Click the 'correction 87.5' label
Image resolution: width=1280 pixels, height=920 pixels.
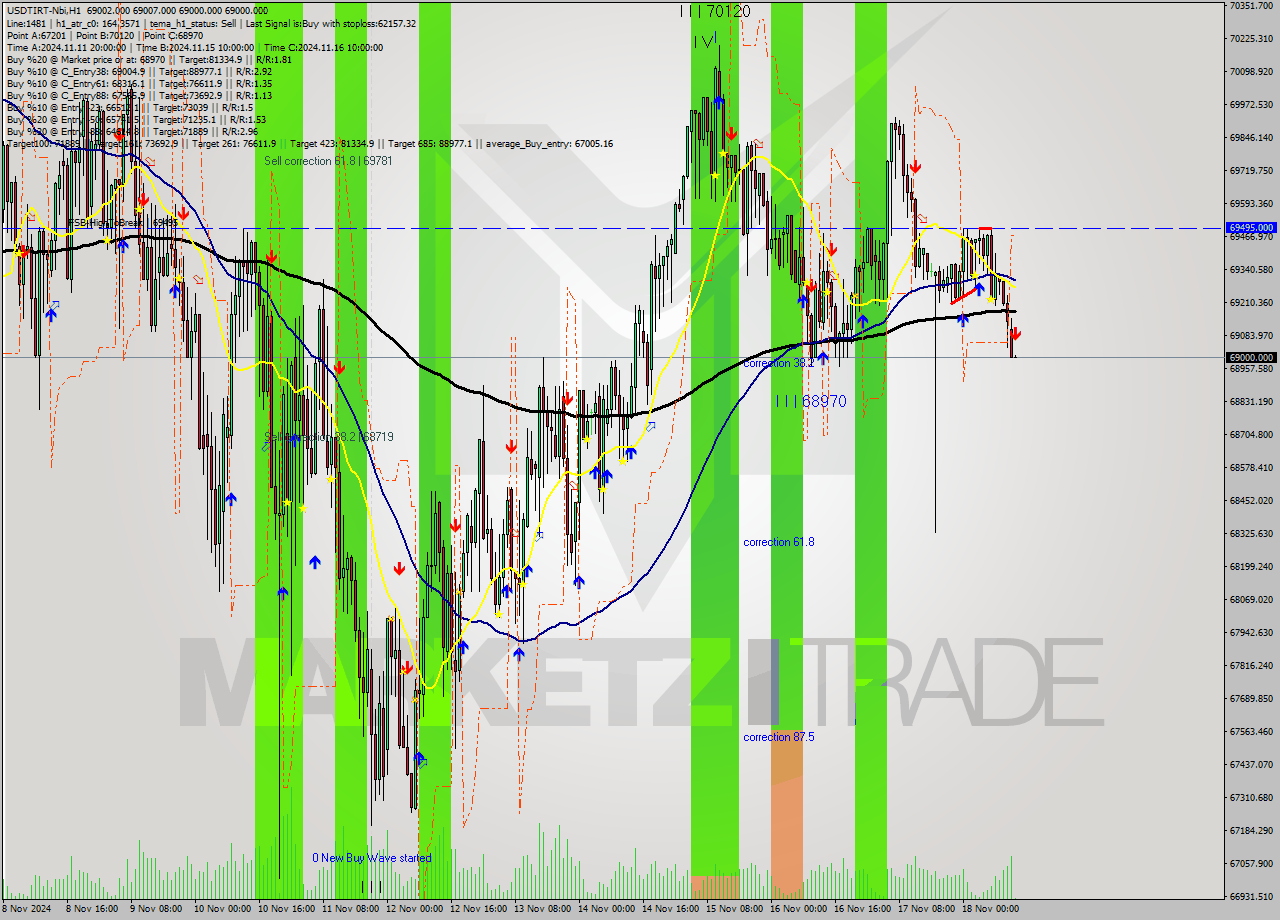pos(779,737)
